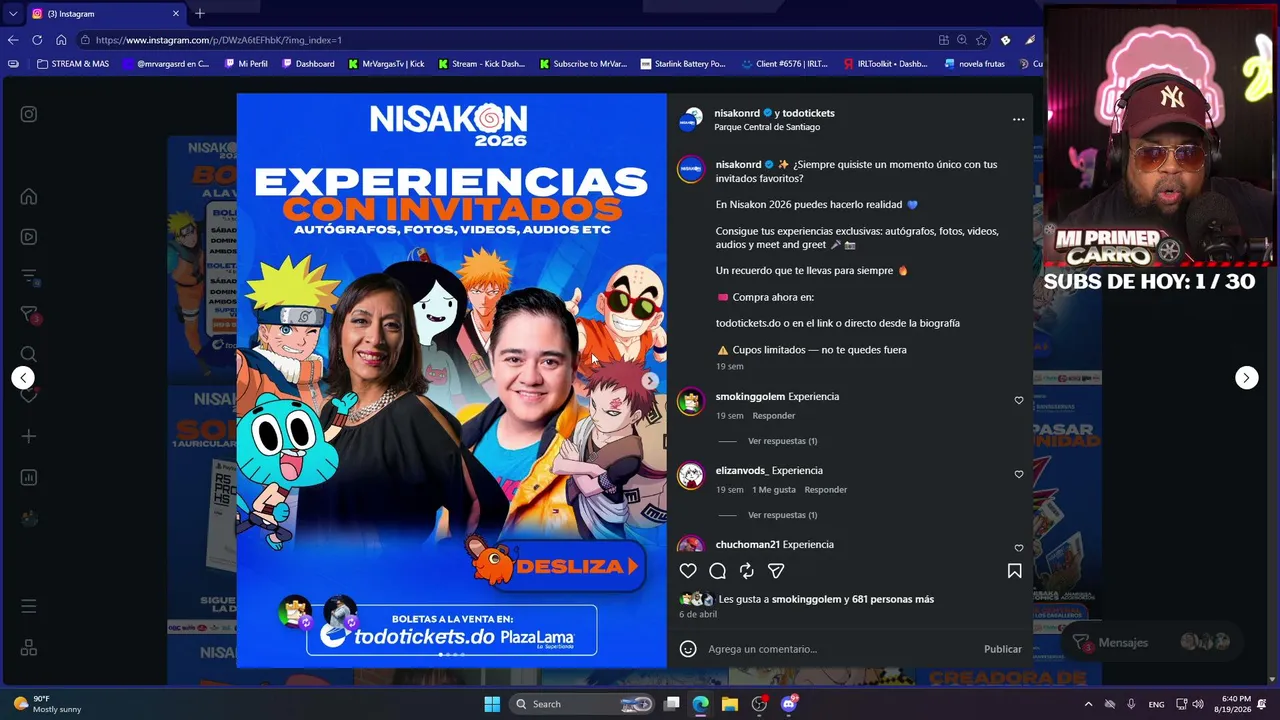
Task: Open Discord from the taskbar
Action: click(789, 704)
